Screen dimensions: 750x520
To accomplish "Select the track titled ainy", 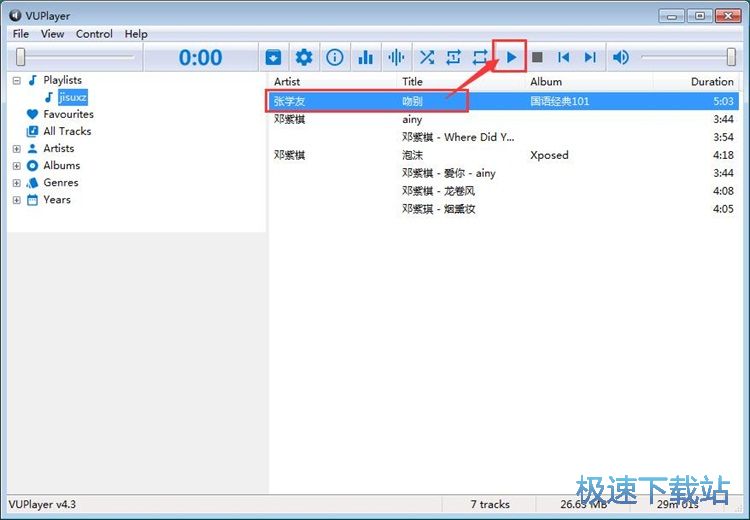I will tap(504, 119).
